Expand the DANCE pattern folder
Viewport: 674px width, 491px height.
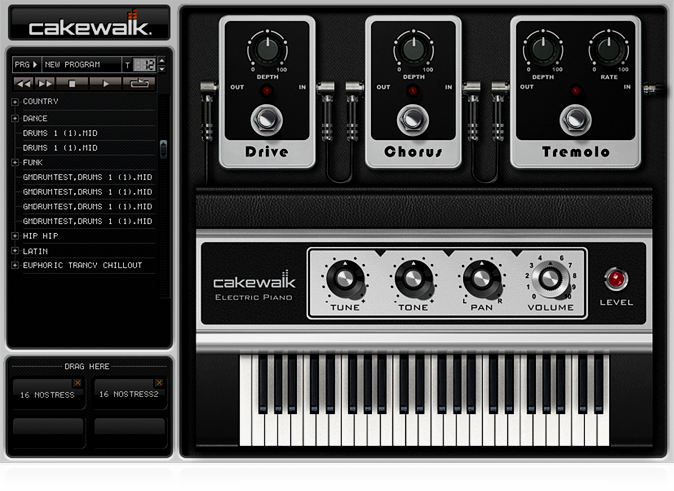tap(15, 118)
